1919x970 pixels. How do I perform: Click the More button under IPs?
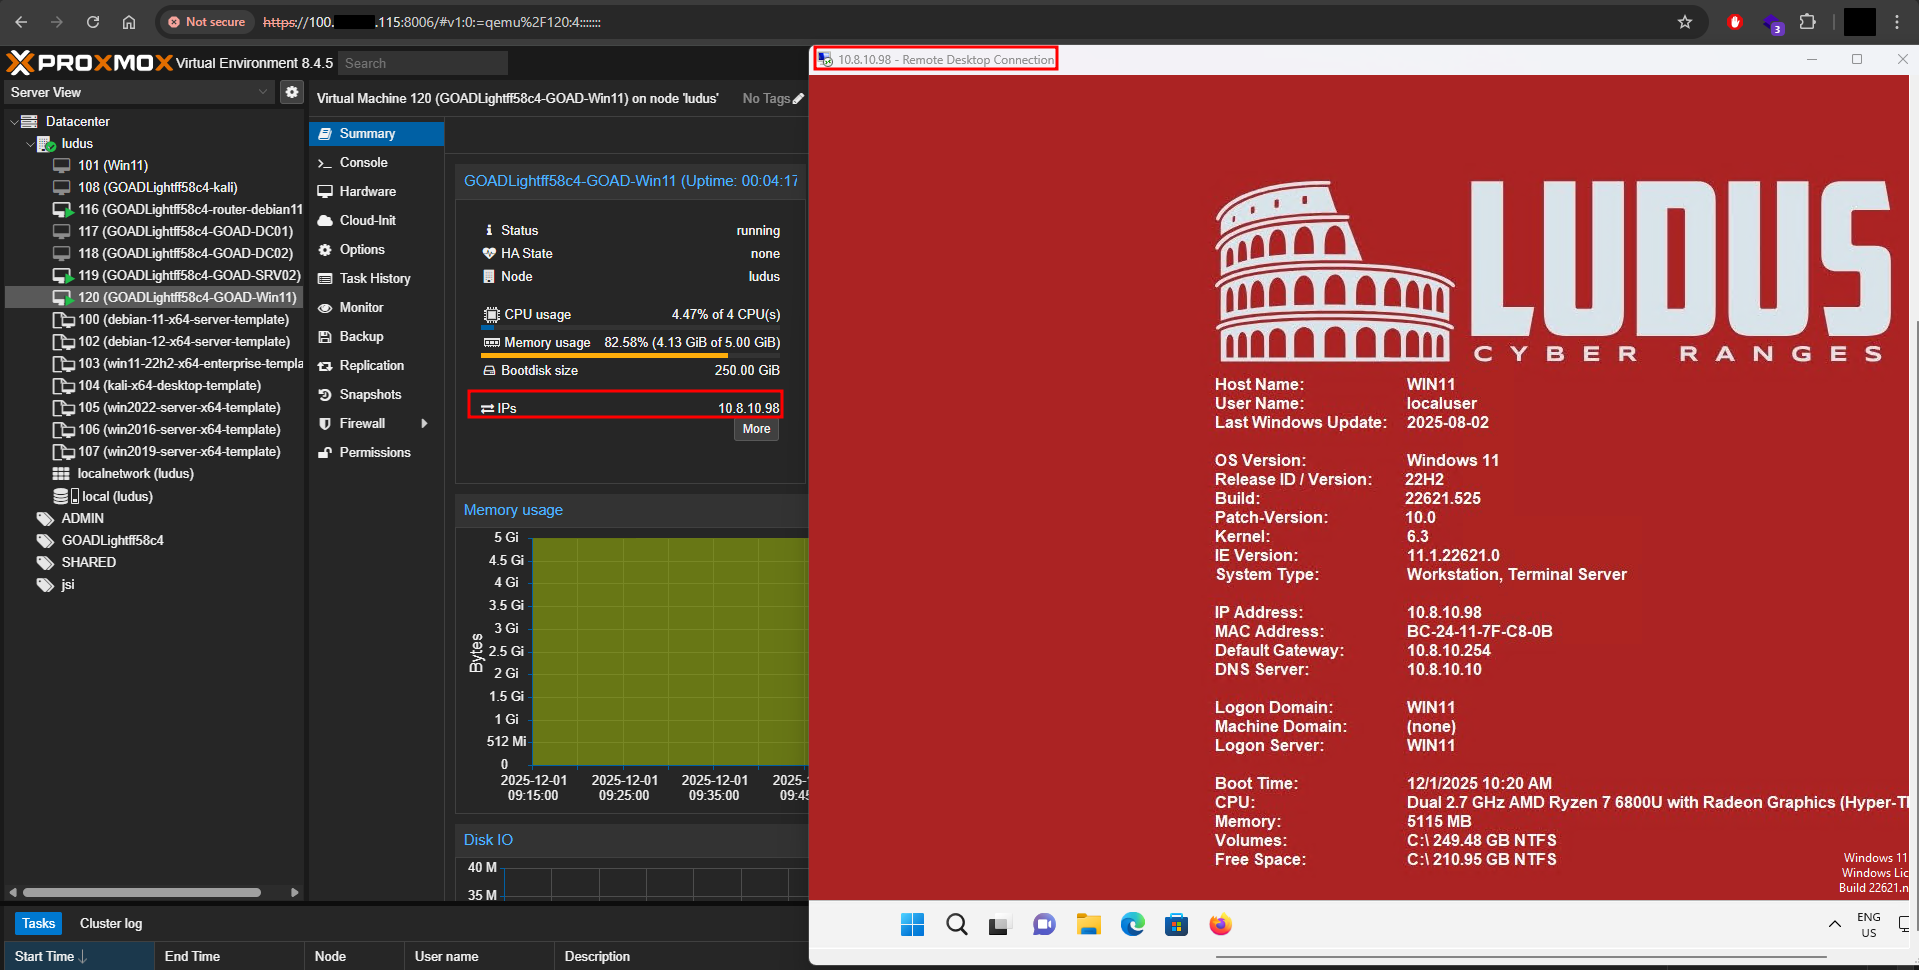coord(756,429)
